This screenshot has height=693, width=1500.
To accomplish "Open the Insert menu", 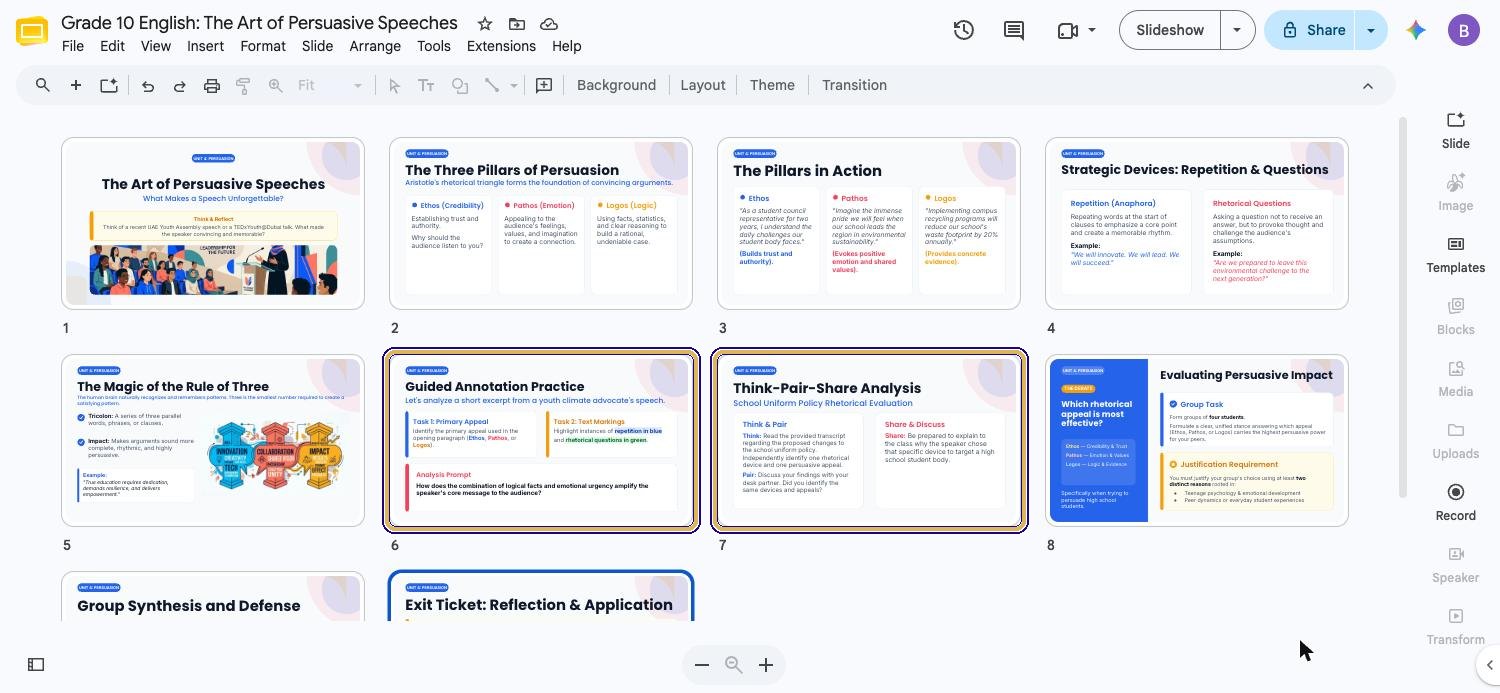I will click(x=205, y=46).
